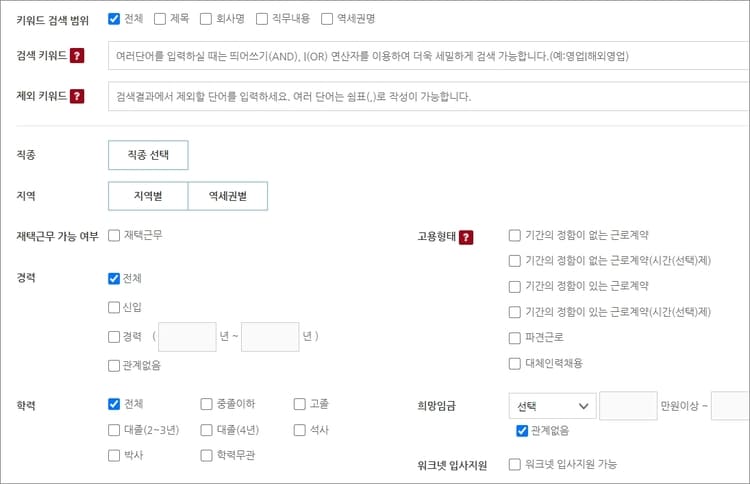The height and width of the screenshot is (484, 750).
Task: Check the 신입 career checkbox
Action: 114,307
